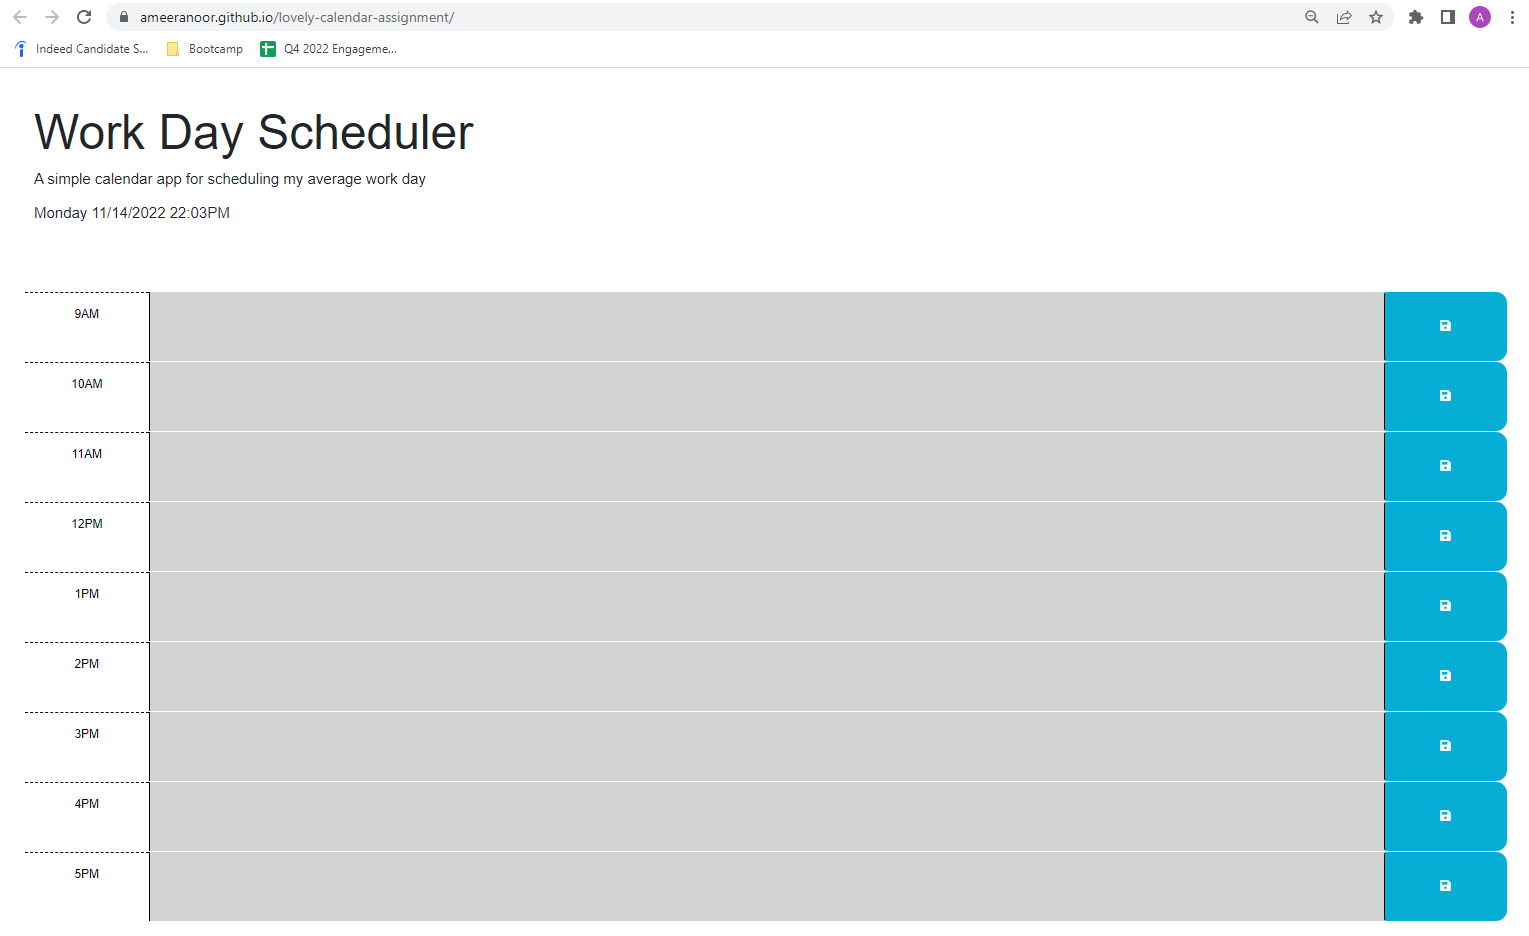Save the 12PM lunch hour slot
Screen dimensions: 1529x936
point(1444,536)
